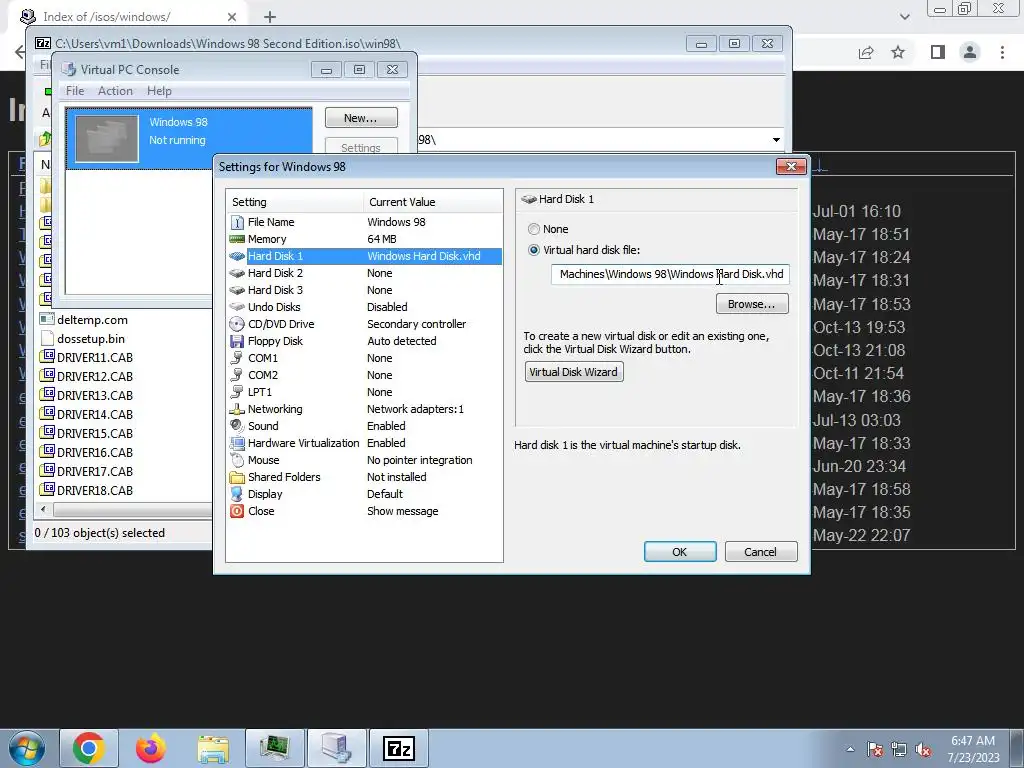This screenshot has width=1024, height=768.
Task: Confirm settings with OK
Action: (x=679, y=552)
